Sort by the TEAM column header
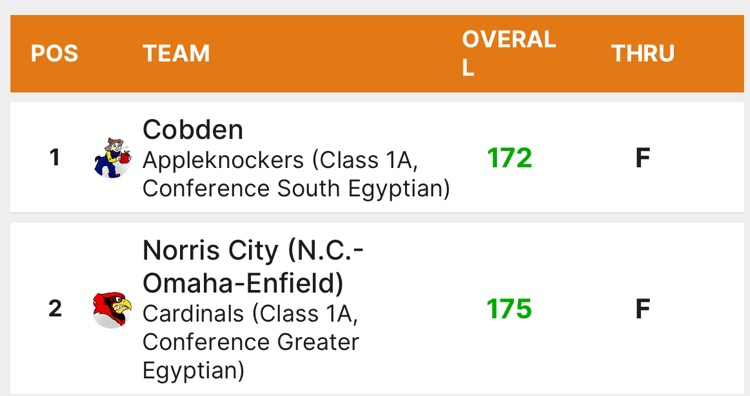This screenshot has width=750, height=396. pos(176,53)
